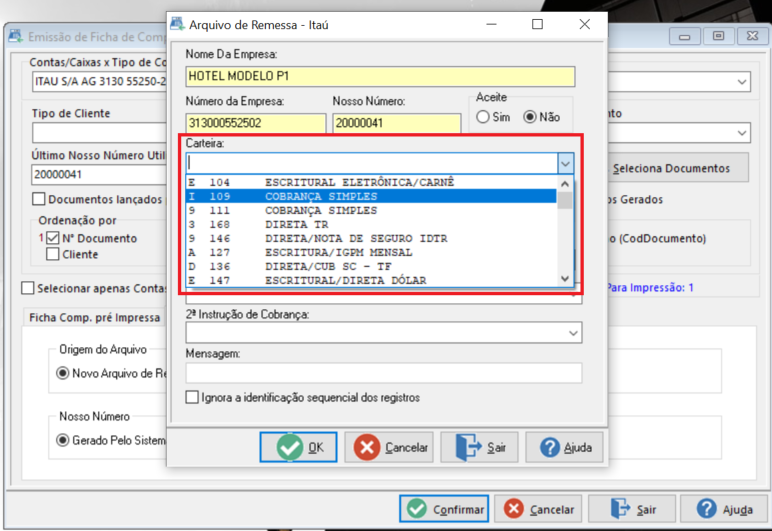
Task: Click the Número da Empresa field
Action: tap(256, 123)
